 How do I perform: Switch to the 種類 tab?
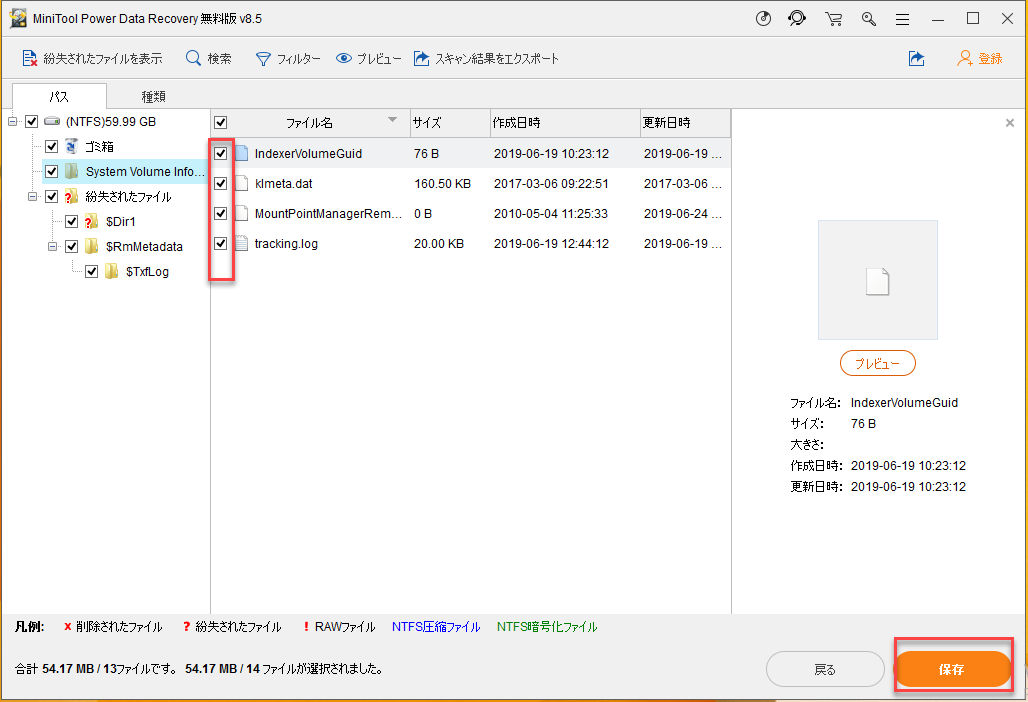(153, 96)
